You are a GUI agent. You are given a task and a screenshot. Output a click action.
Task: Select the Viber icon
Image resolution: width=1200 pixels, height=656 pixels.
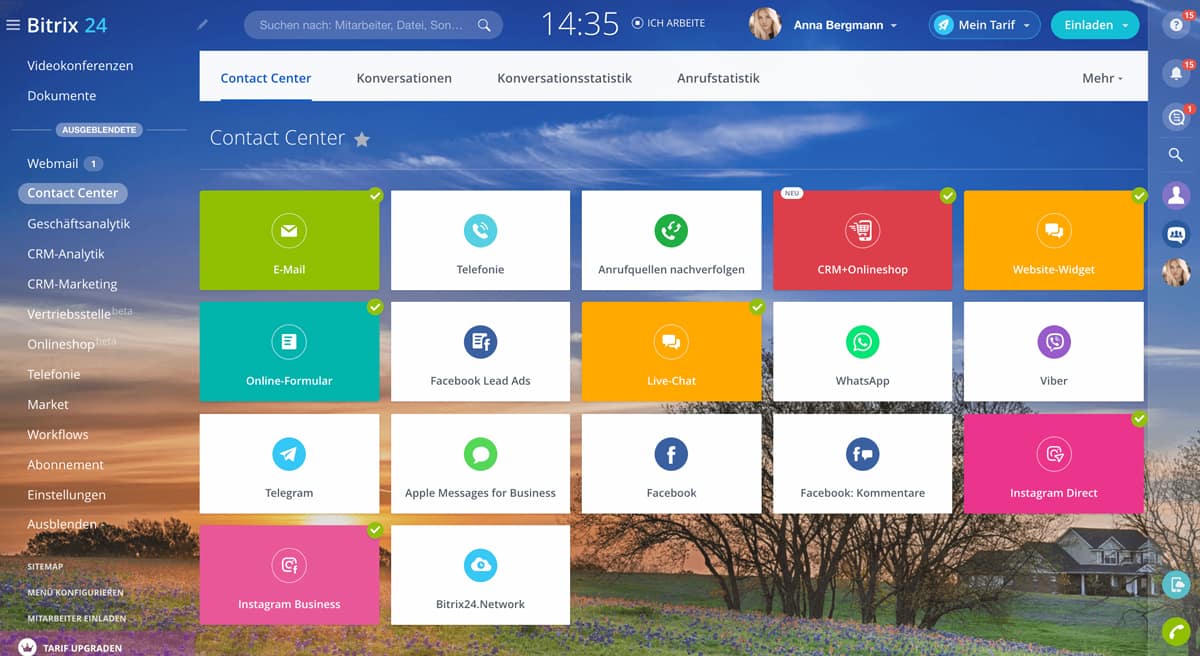coord(1053,342)
